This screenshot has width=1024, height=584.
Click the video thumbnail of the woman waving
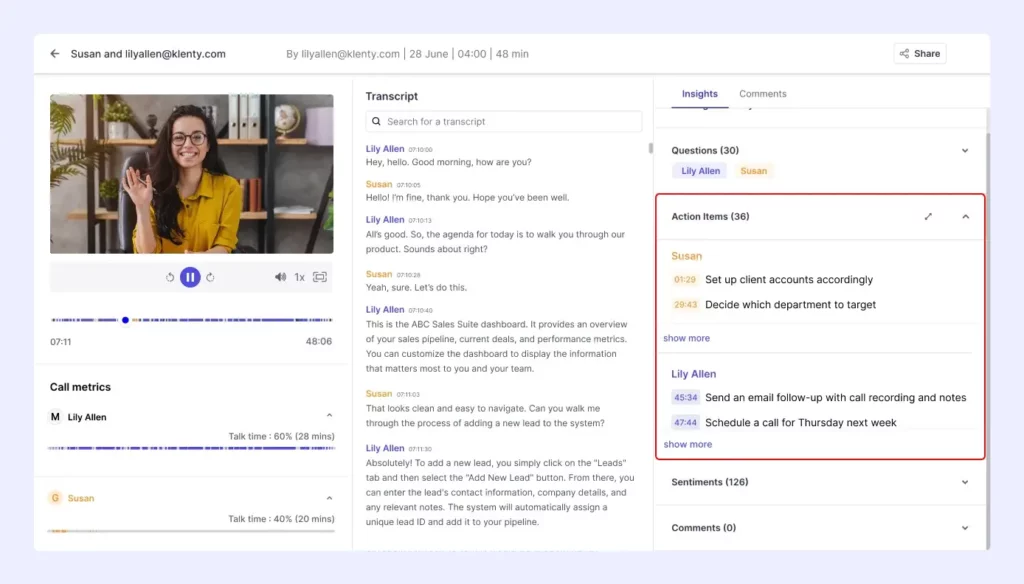191,174
